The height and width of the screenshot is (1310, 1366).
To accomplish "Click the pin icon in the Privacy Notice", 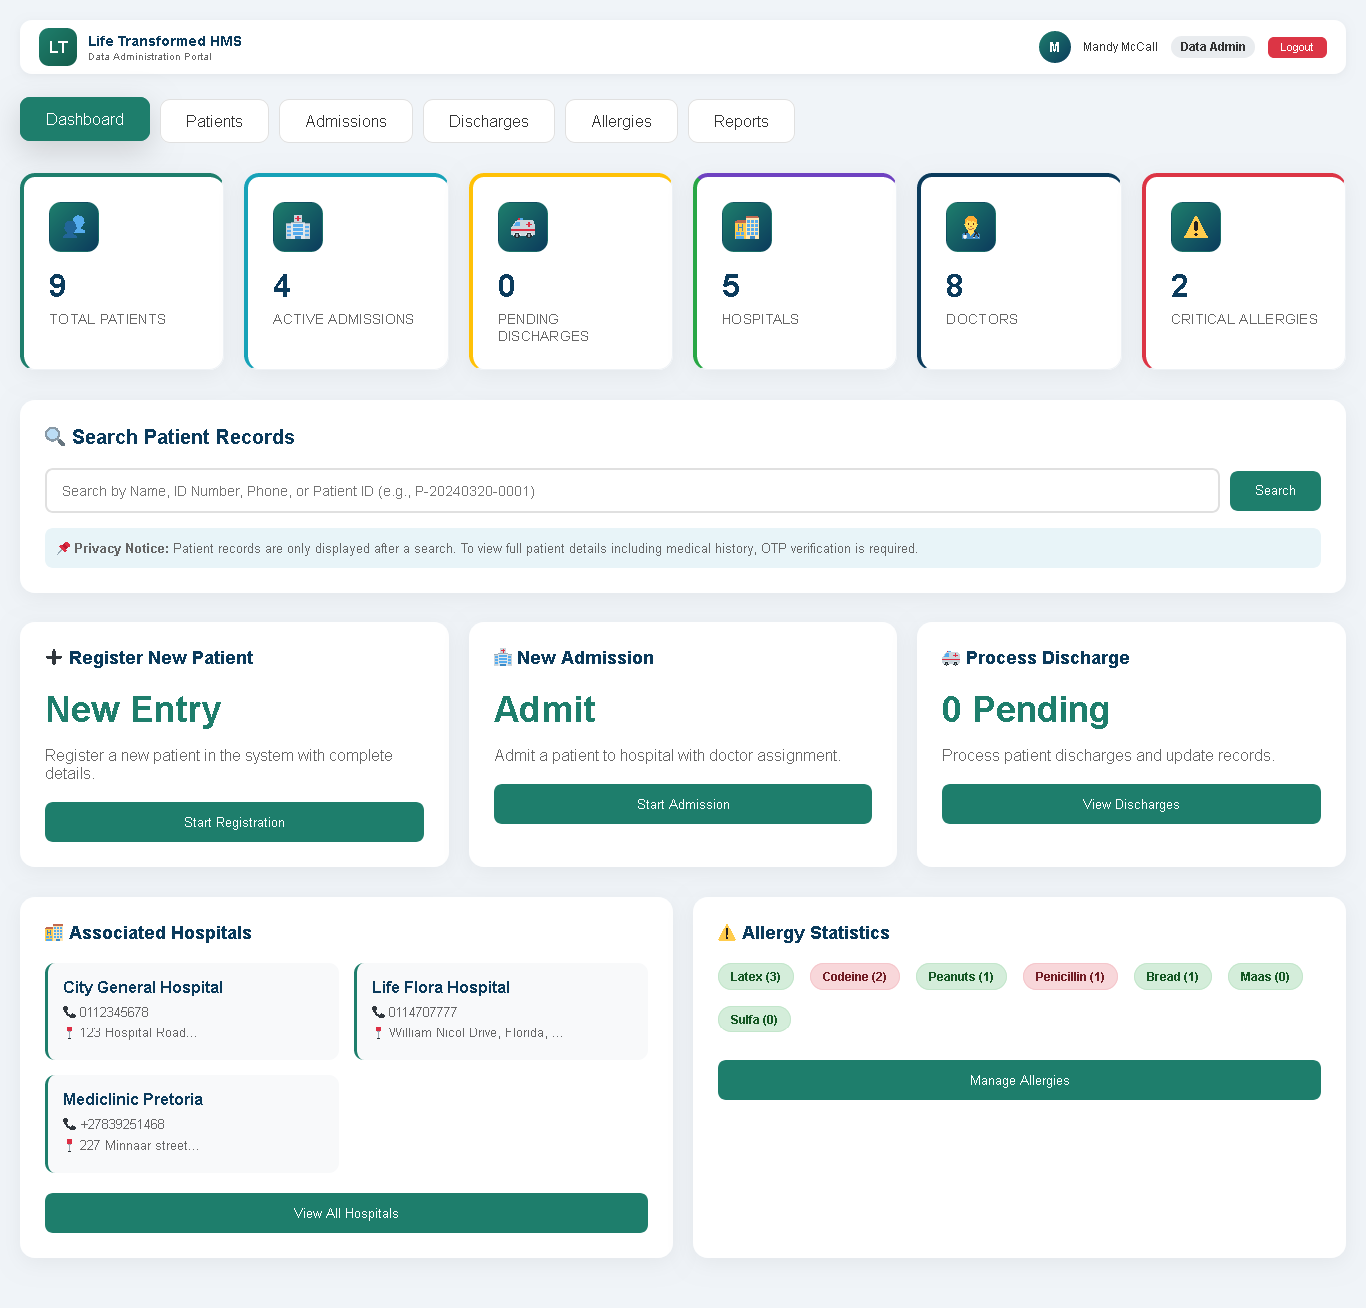I will 64,548.
